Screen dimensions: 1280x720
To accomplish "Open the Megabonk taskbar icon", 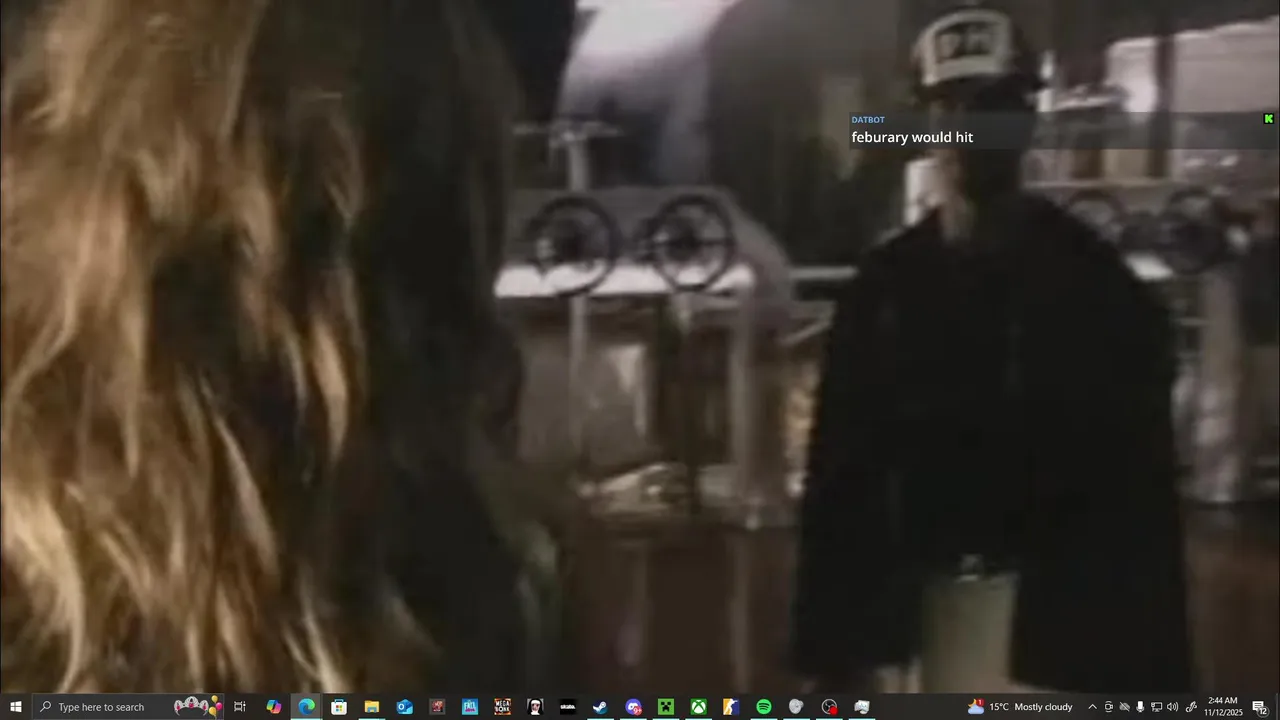I will 502,707.
